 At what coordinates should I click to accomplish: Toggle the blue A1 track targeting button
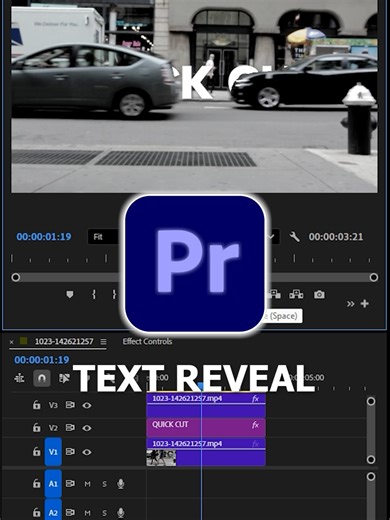(x=53, y=483)
